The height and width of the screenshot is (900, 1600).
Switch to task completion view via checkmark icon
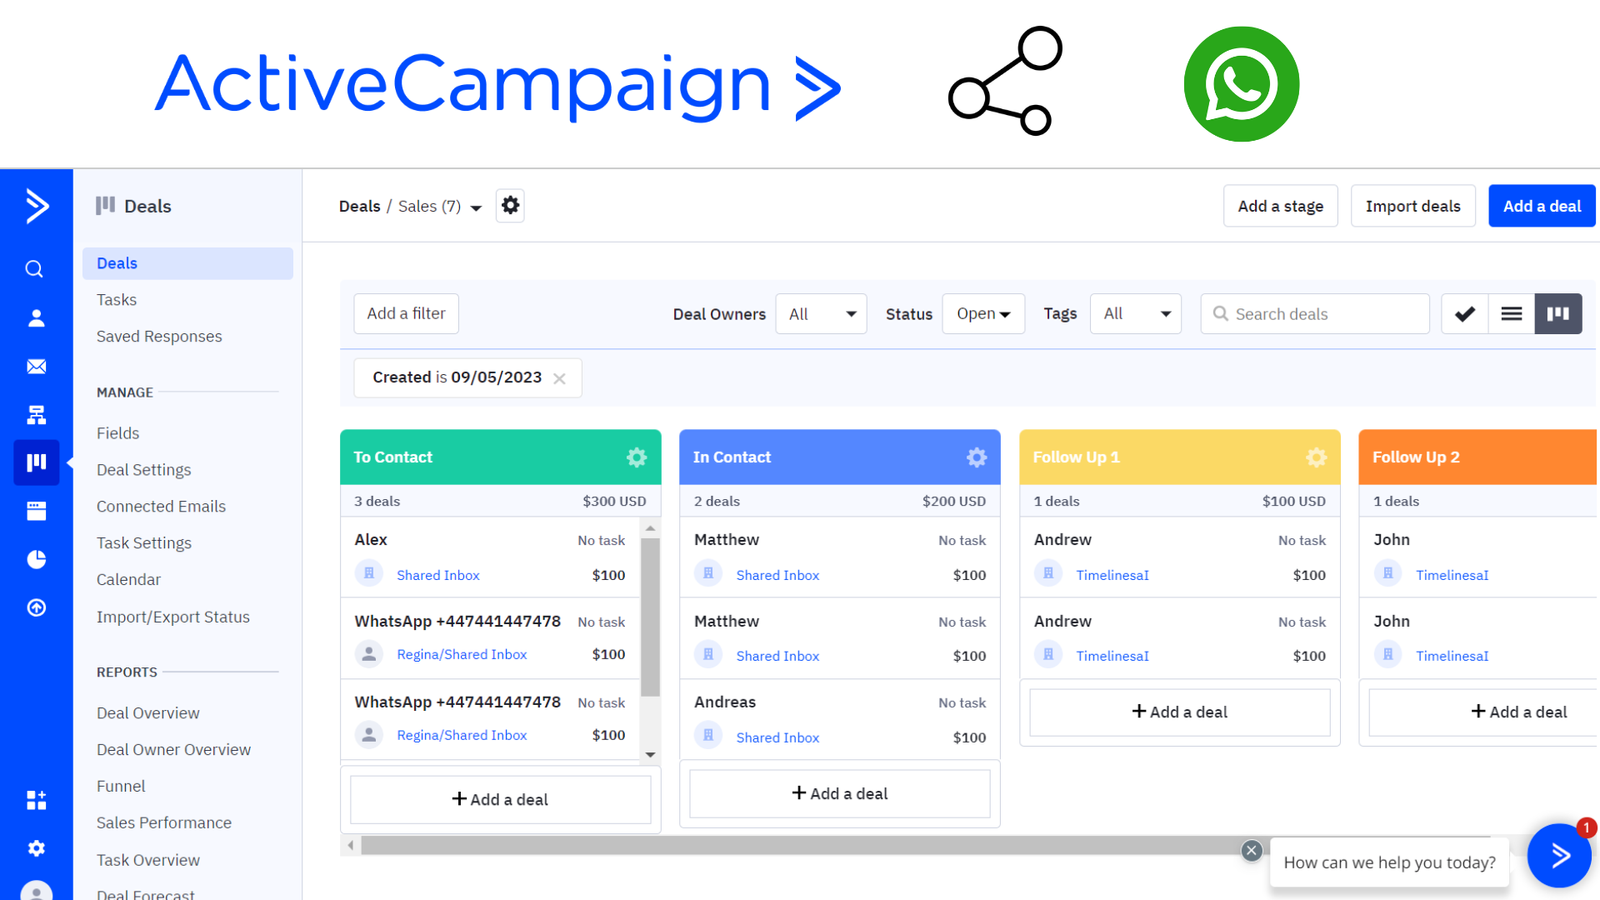[1464, 313]
